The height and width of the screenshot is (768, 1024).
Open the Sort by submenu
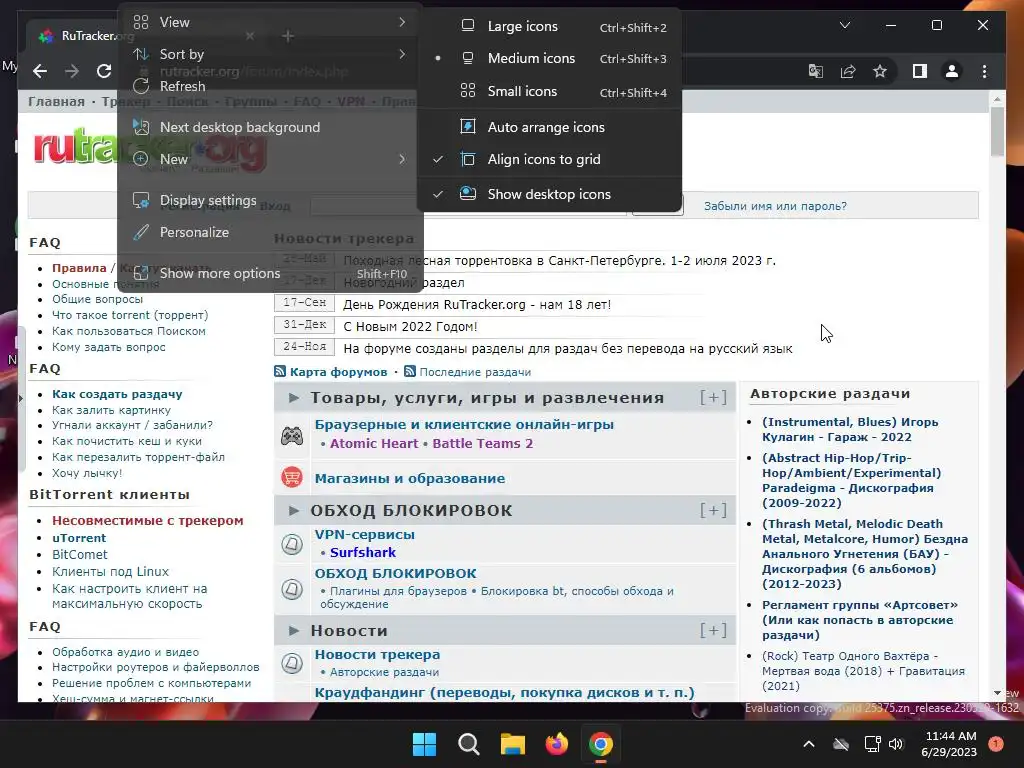[x=270, y=54]
